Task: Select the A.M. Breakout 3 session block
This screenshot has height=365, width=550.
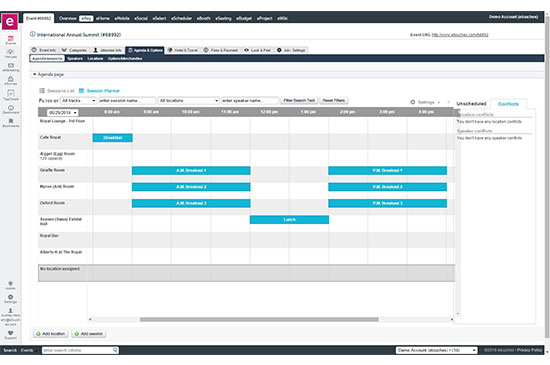Action: point(191,203)
